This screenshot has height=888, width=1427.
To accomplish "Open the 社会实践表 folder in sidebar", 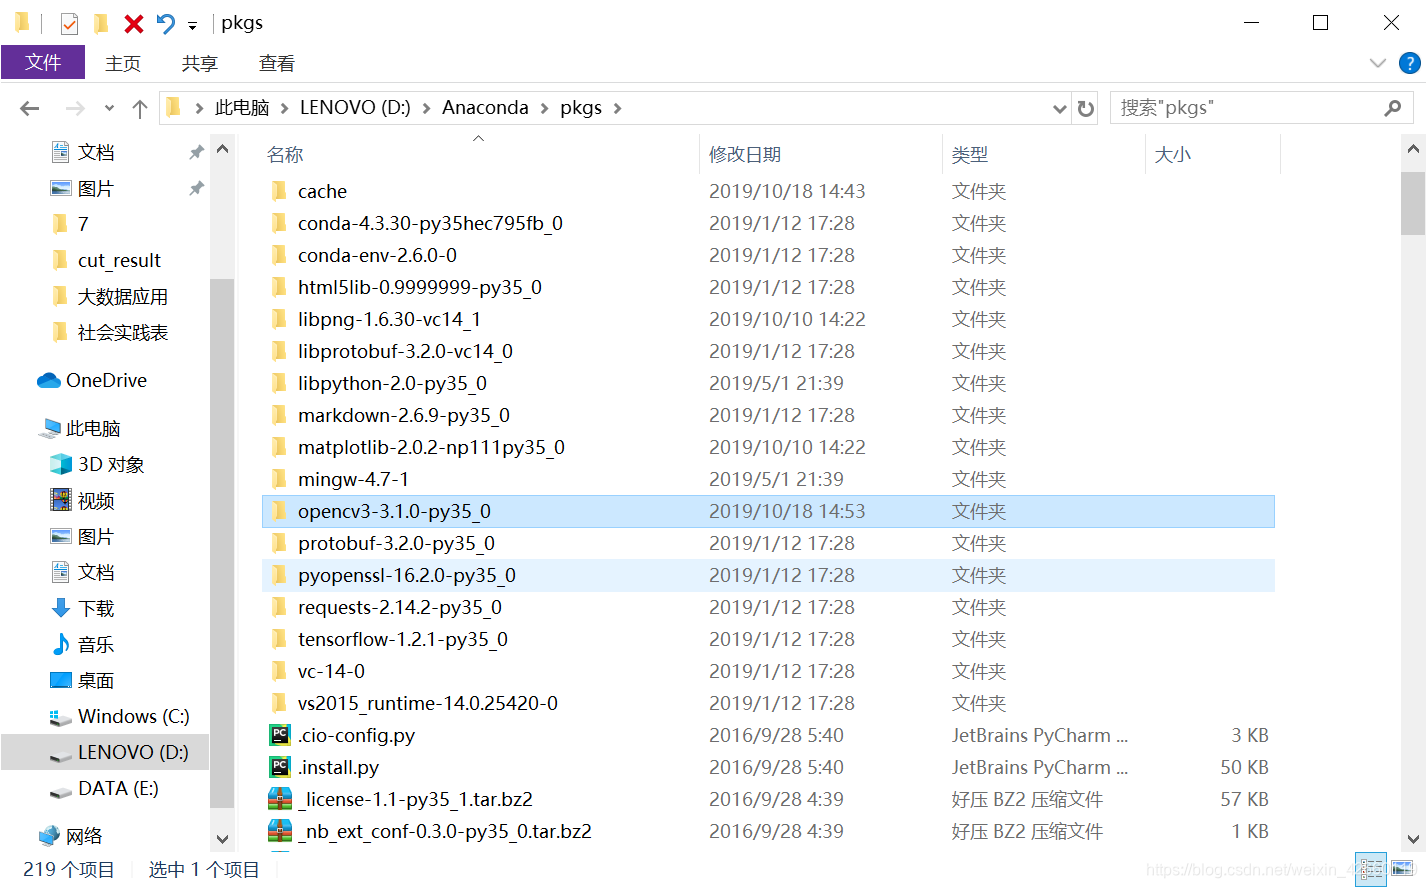I will click(123, 332).
